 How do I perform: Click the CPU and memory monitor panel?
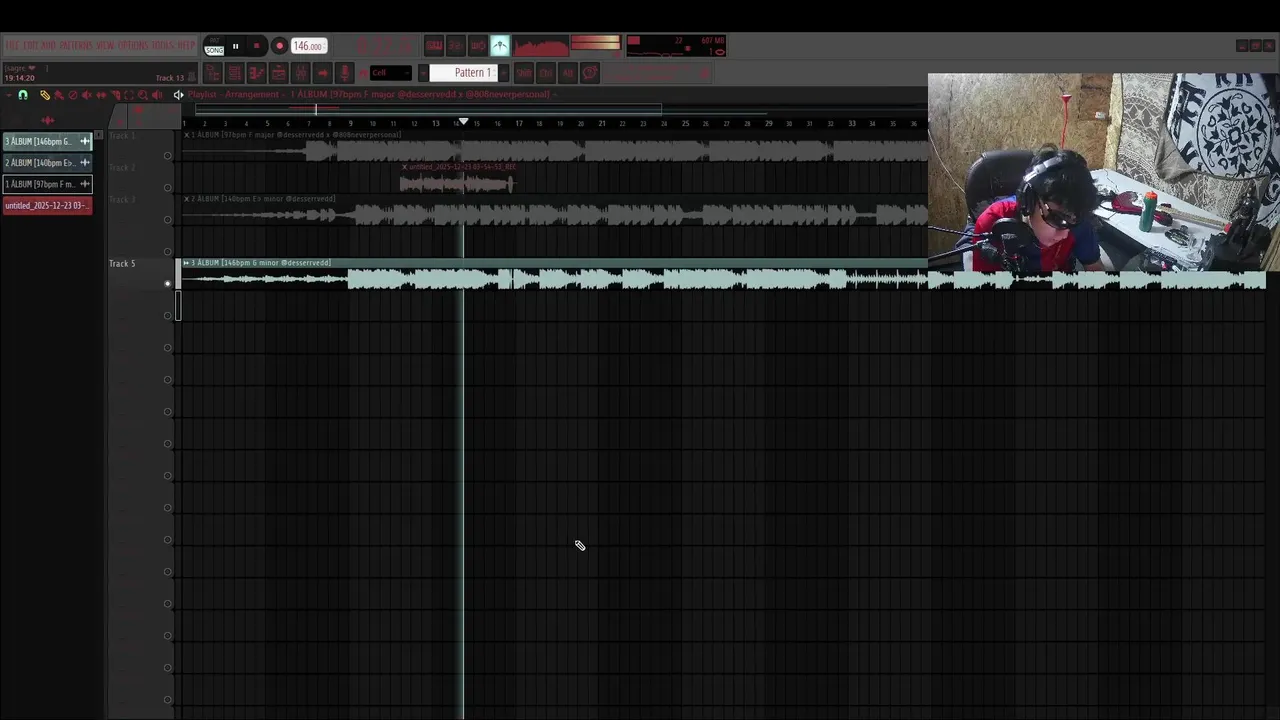[676, 46]
